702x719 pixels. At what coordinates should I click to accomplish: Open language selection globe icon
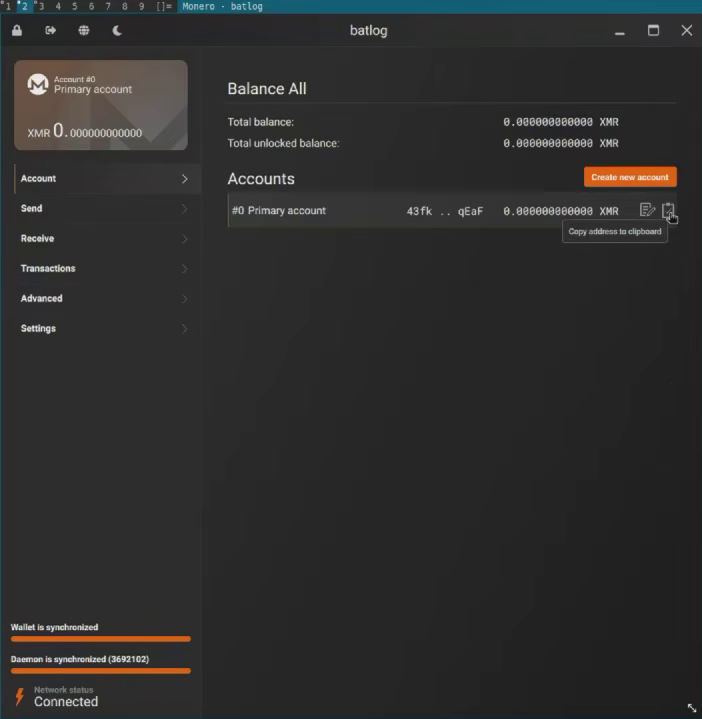pos(83,31)
